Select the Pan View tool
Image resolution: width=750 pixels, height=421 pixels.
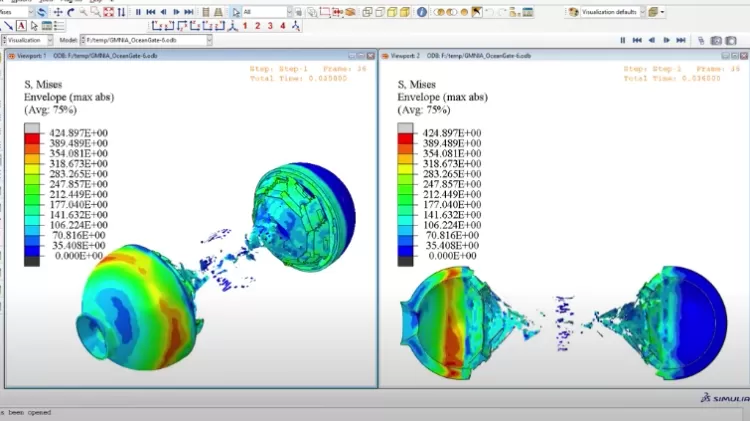pos(58,12)
